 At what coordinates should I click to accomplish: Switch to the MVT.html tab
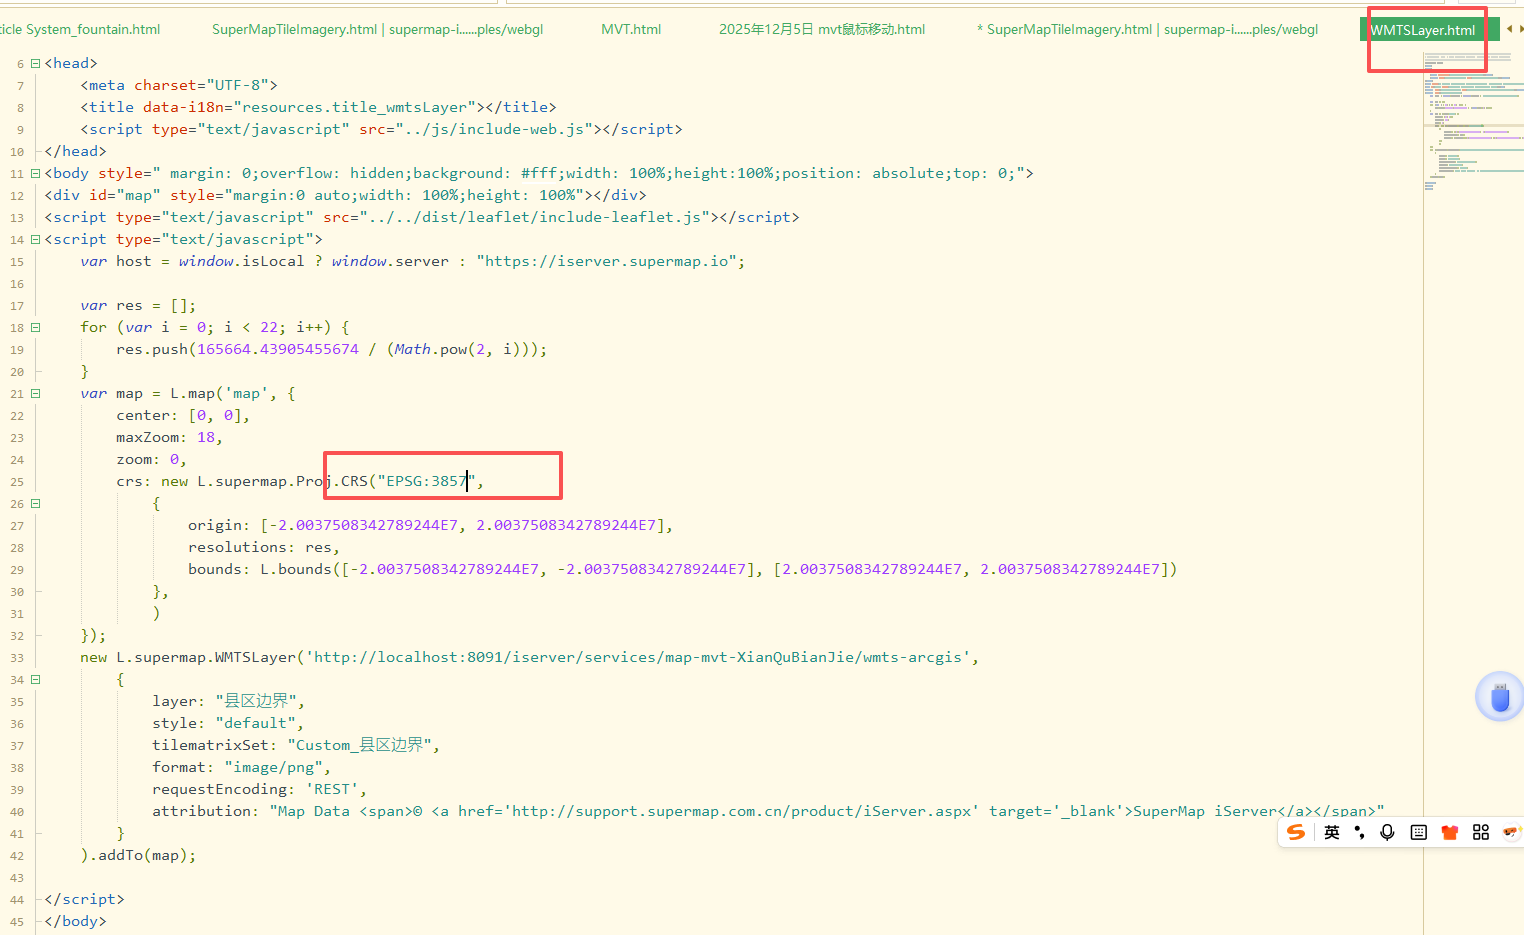coord(631,29)
